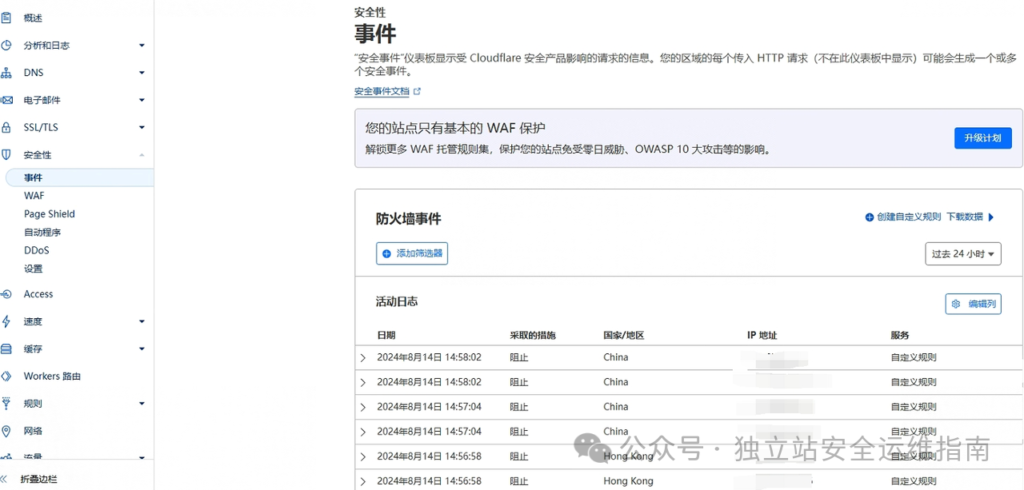Viewport: 1024px width, 490px height.
Task: Expand the DNS menu arrow
Action: [x=142, y=73]
